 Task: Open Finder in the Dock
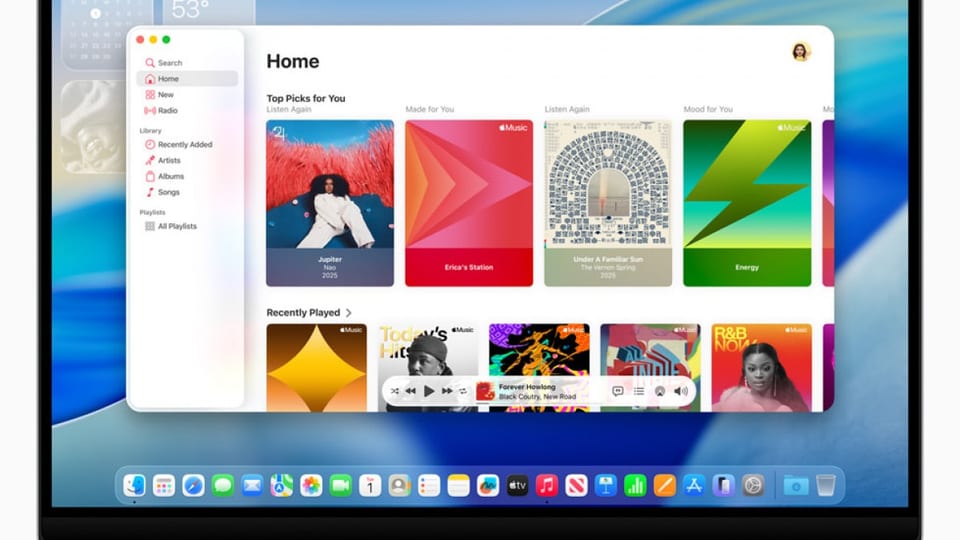click(x=134, y=486)
